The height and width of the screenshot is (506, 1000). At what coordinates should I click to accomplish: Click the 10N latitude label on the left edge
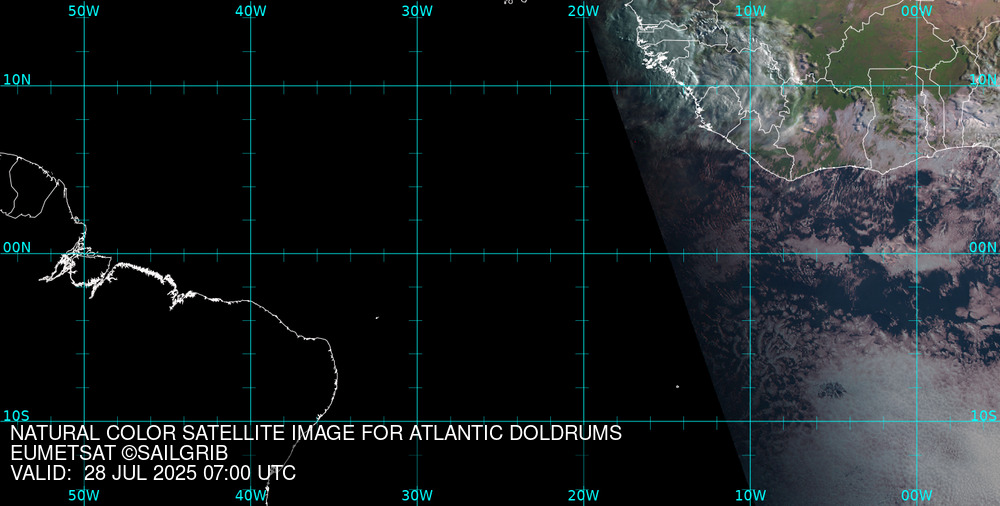tap(17, 80)
